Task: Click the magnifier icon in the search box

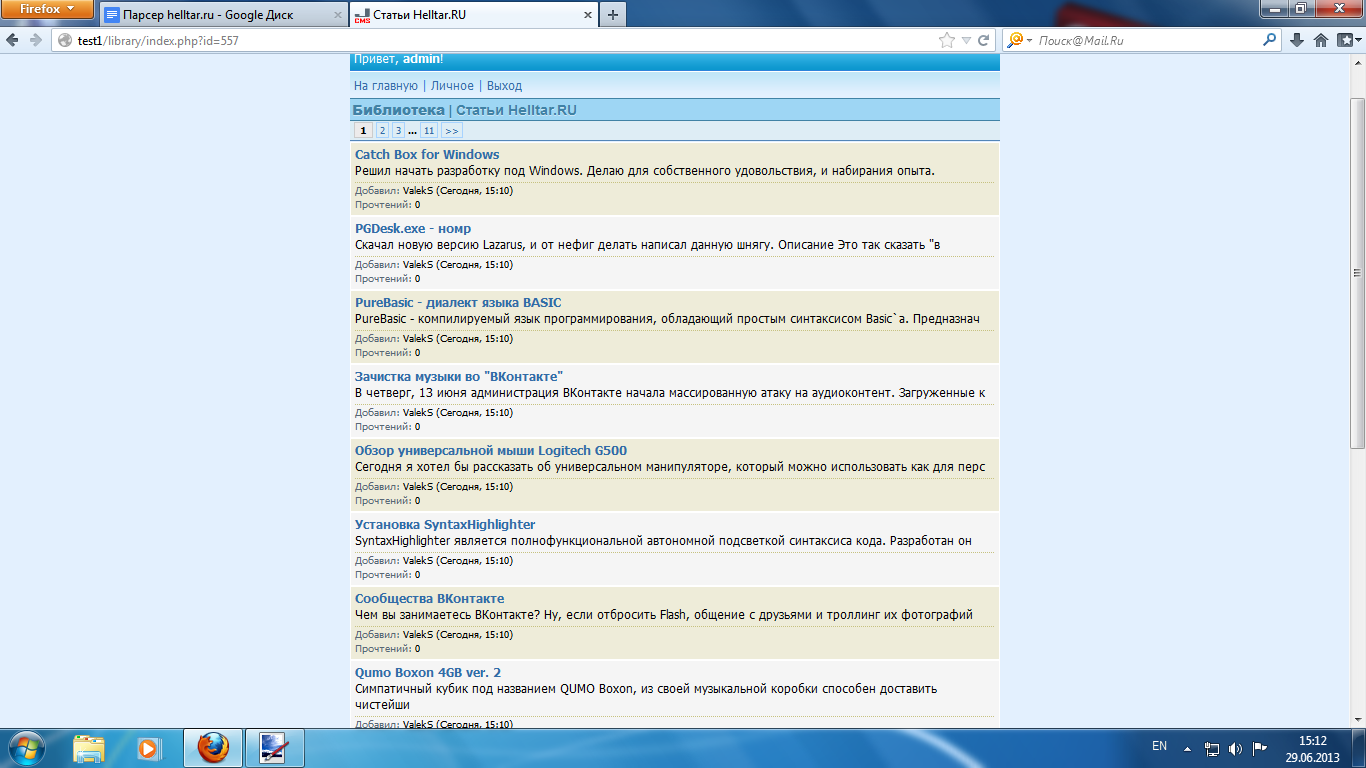Action: click(x=1270, y=40)
